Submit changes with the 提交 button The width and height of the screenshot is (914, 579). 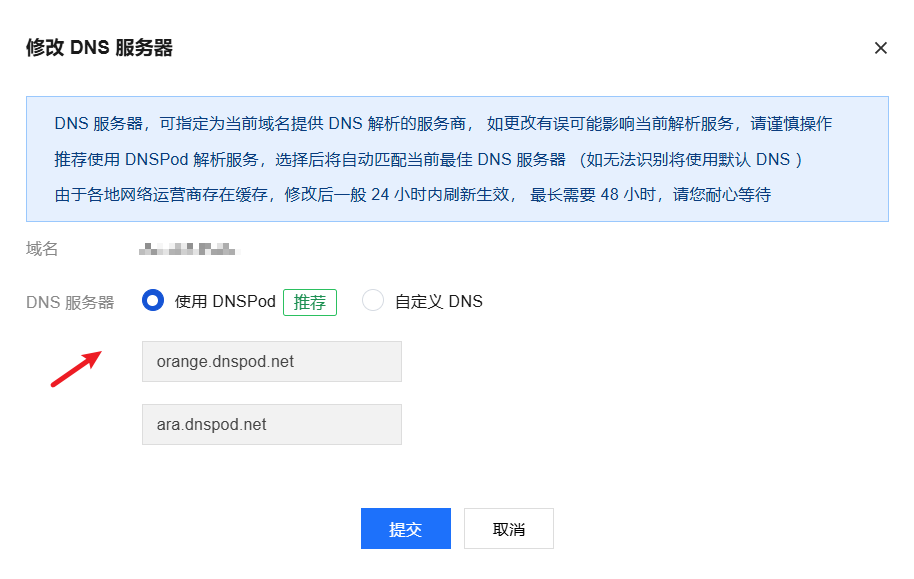tap(405, 529)
